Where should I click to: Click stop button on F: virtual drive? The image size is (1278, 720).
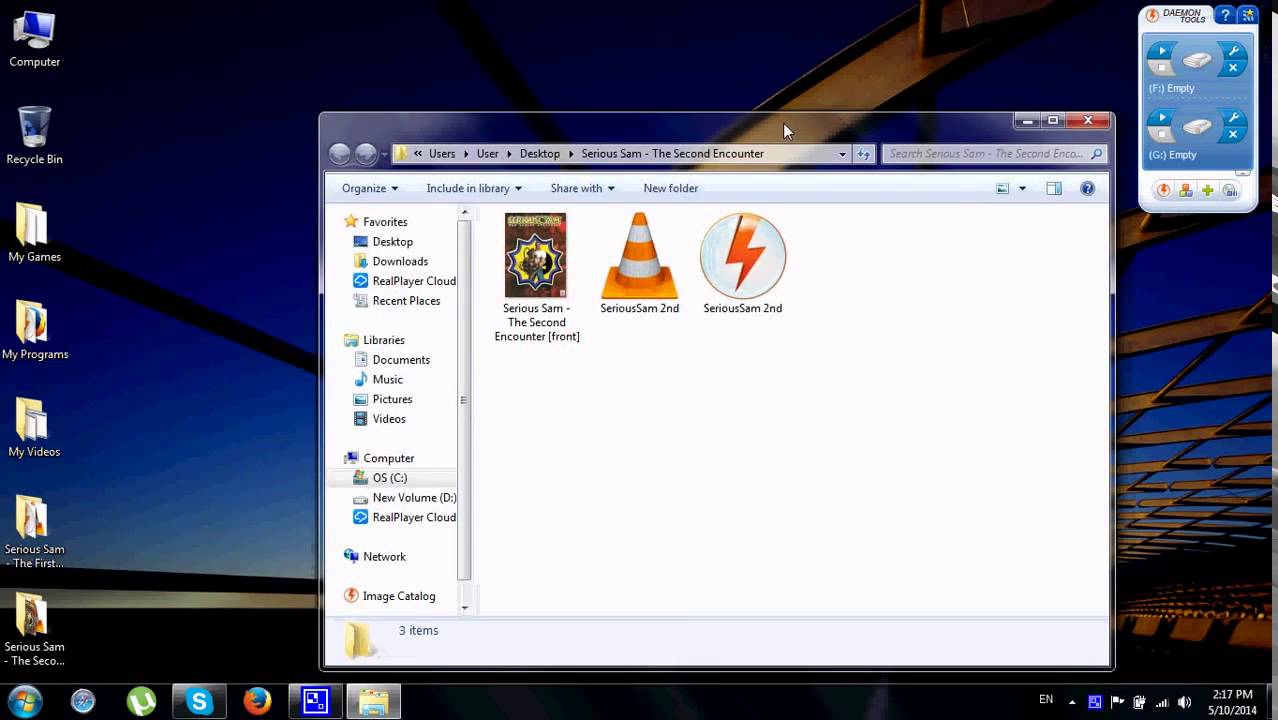click(1161, 68)
